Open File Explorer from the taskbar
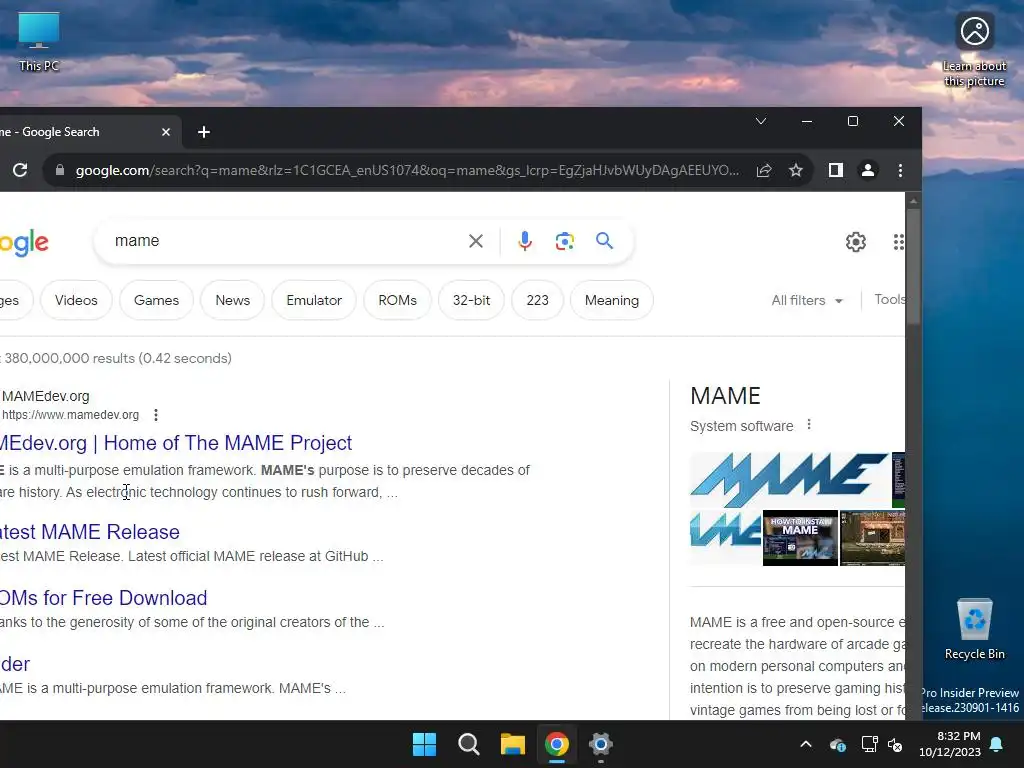Image resolution: width=1024 pixels, height=768 pixels. coord(513,744)
